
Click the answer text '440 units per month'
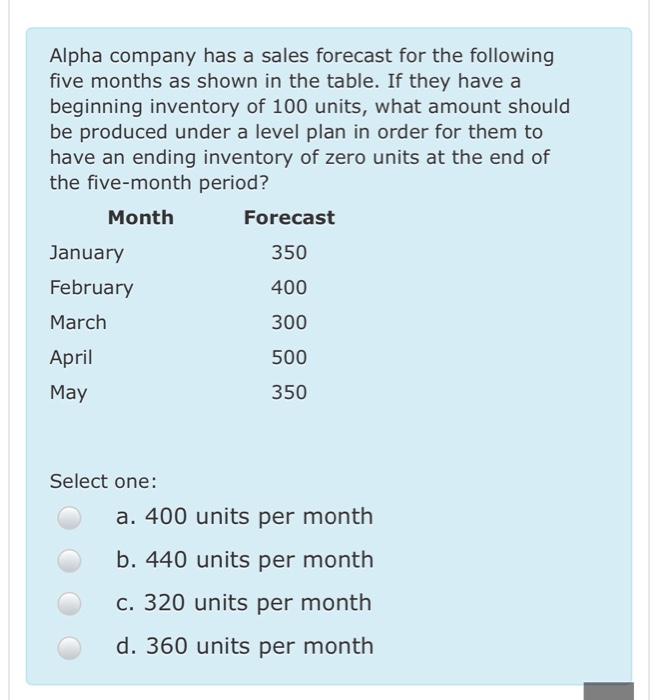pos(259,560)
